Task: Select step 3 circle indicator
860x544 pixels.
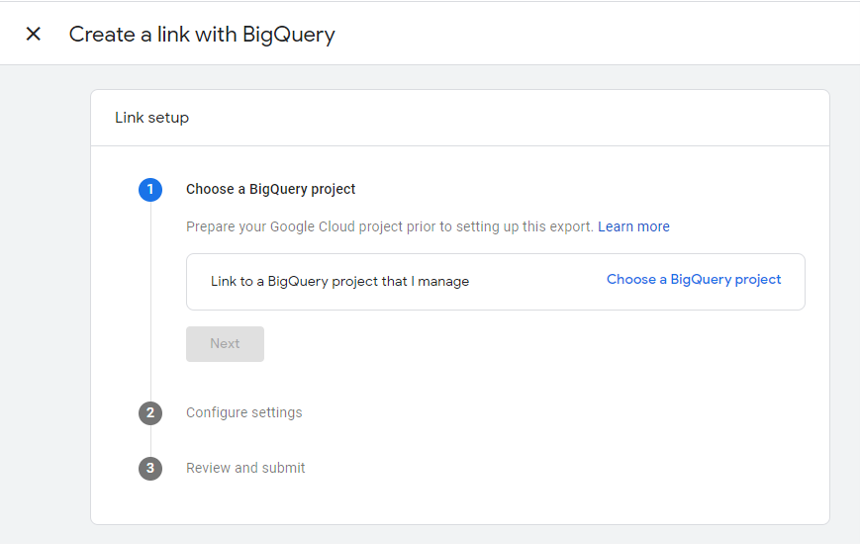Action: 150,468
